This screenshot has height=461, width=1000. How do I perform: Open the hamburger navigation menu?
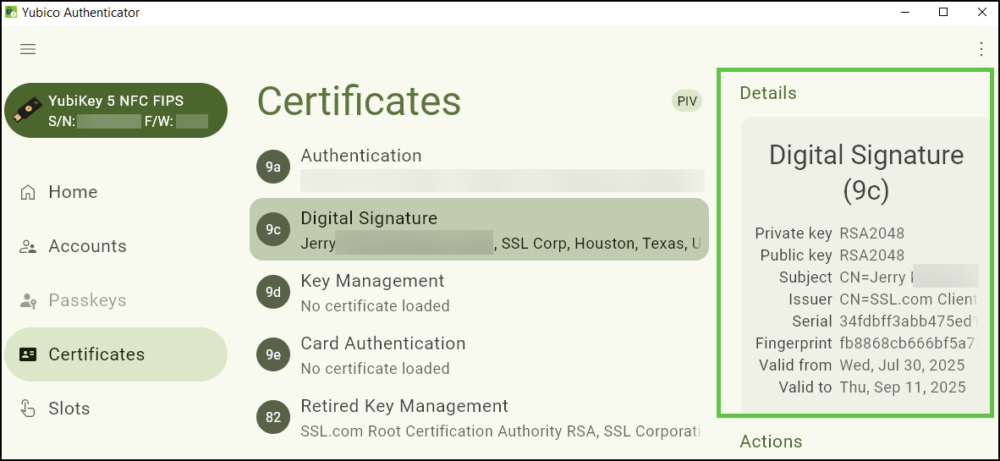(x=28, y=49)
